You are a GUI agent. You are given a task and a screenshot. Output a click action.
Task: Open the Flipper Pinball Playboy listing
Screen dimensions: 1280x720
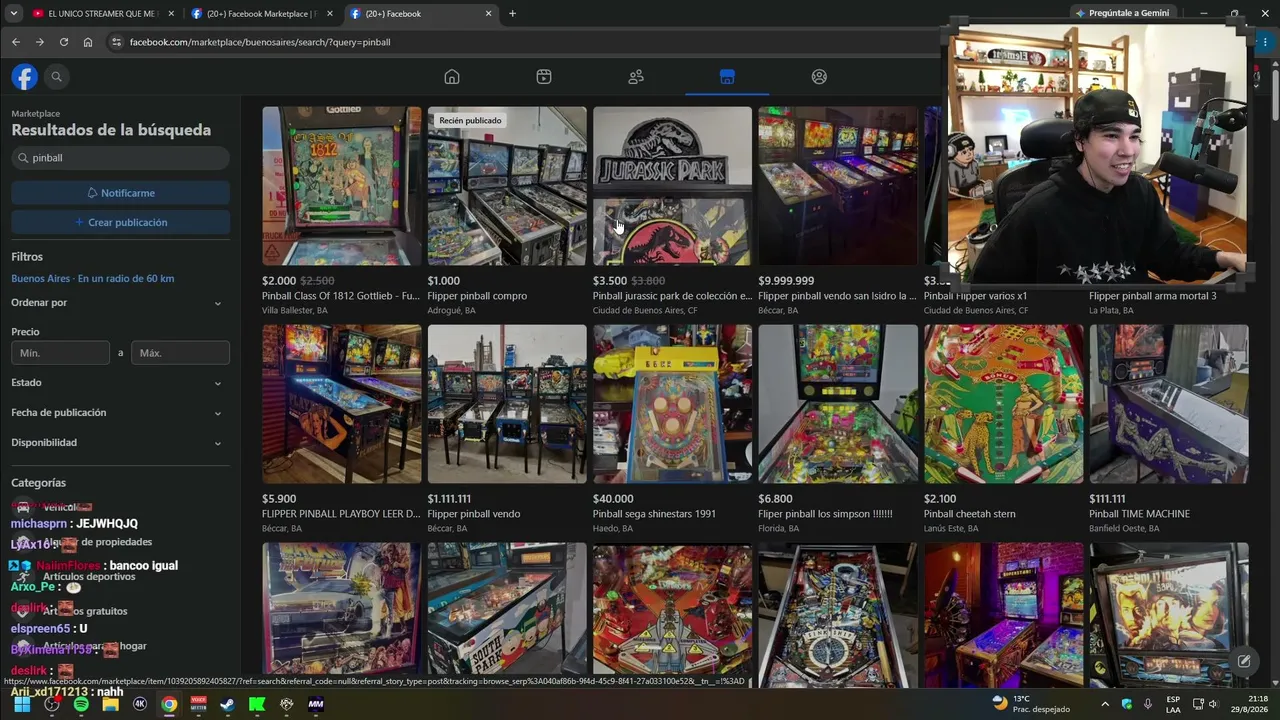[342, 404]
